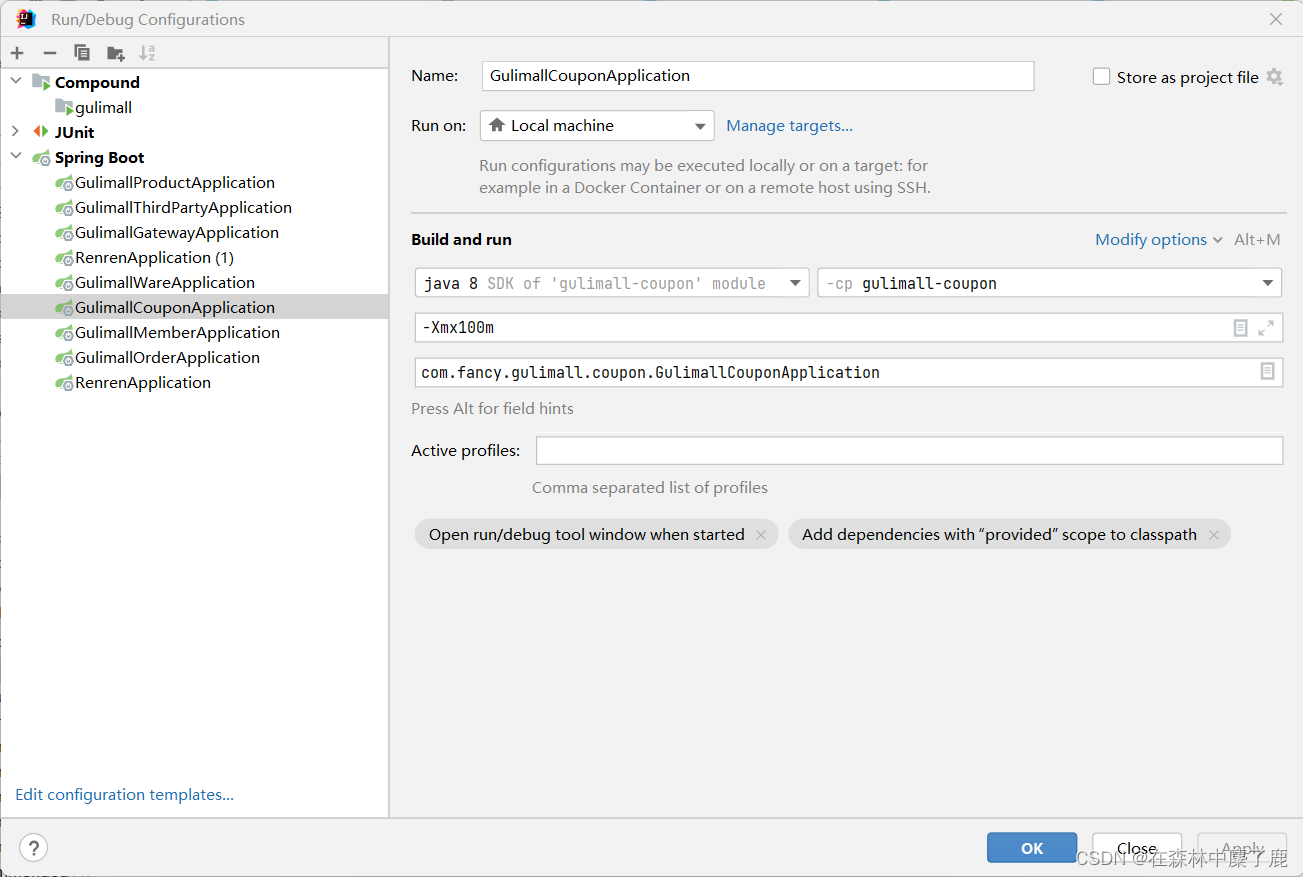Remove the Open run/debug tool window option
Image resolution: width=1303 pixels, height=877 pixels.
point(761,535)
